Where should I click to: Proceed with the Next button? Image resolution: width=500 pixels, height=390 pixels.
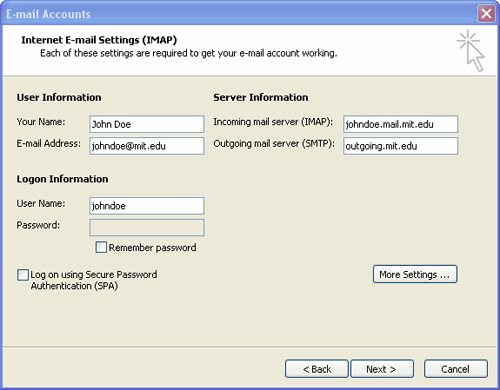tap(382, 369)
